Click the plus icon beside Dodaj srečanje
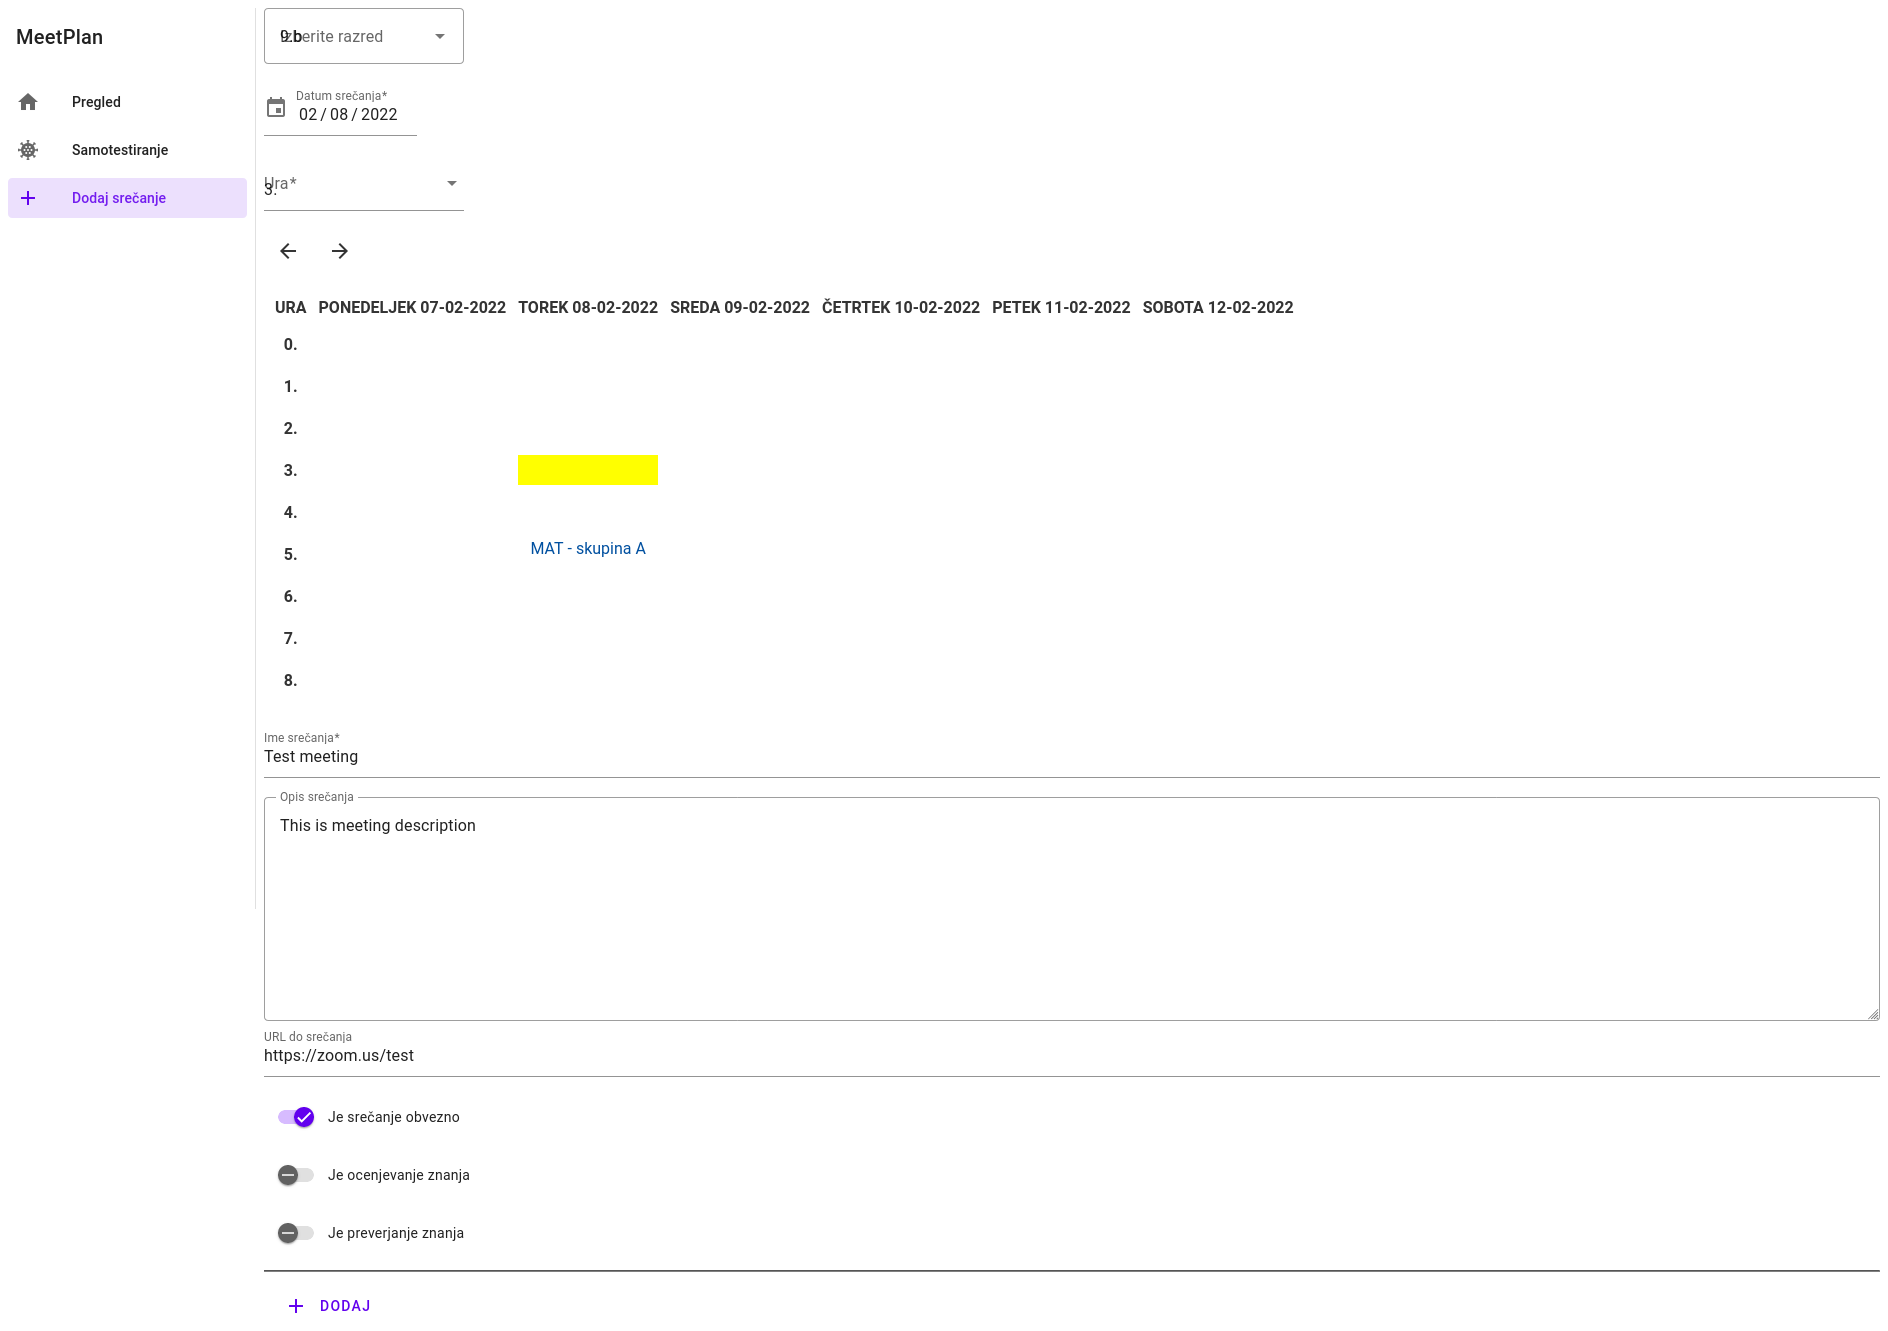Viewport: 1888px width, 1331px height. coord(28,198)
